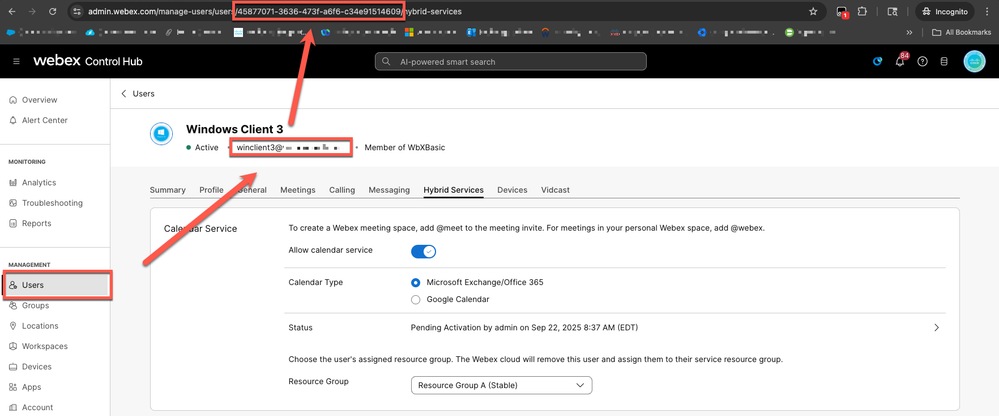Open the media control icon with red badge
The width and height of the screenshot is (999, 416).
[x=843, y=11]
